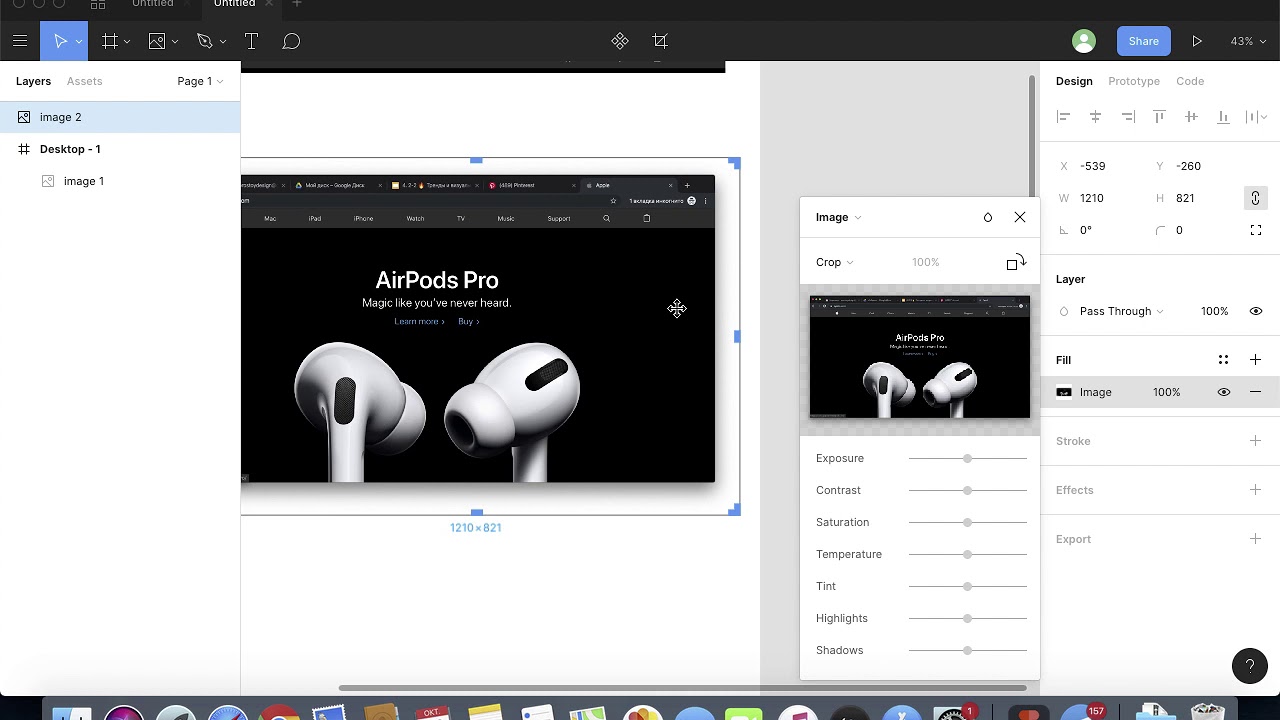Viewport: 1280px width, 720px height.
Task: Click the Align top icon
Action: coord(1160,117)
